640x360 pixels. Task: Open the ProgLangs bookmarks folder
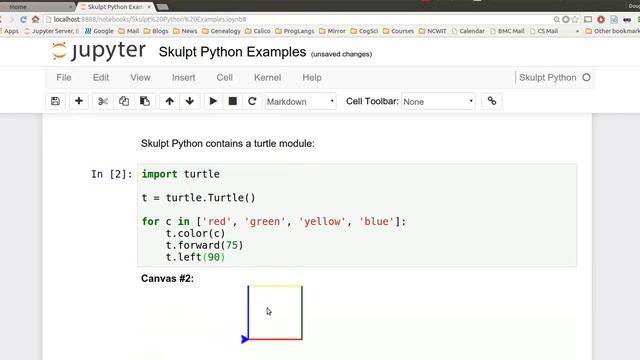pyautogui.click(x=295, y=31)
